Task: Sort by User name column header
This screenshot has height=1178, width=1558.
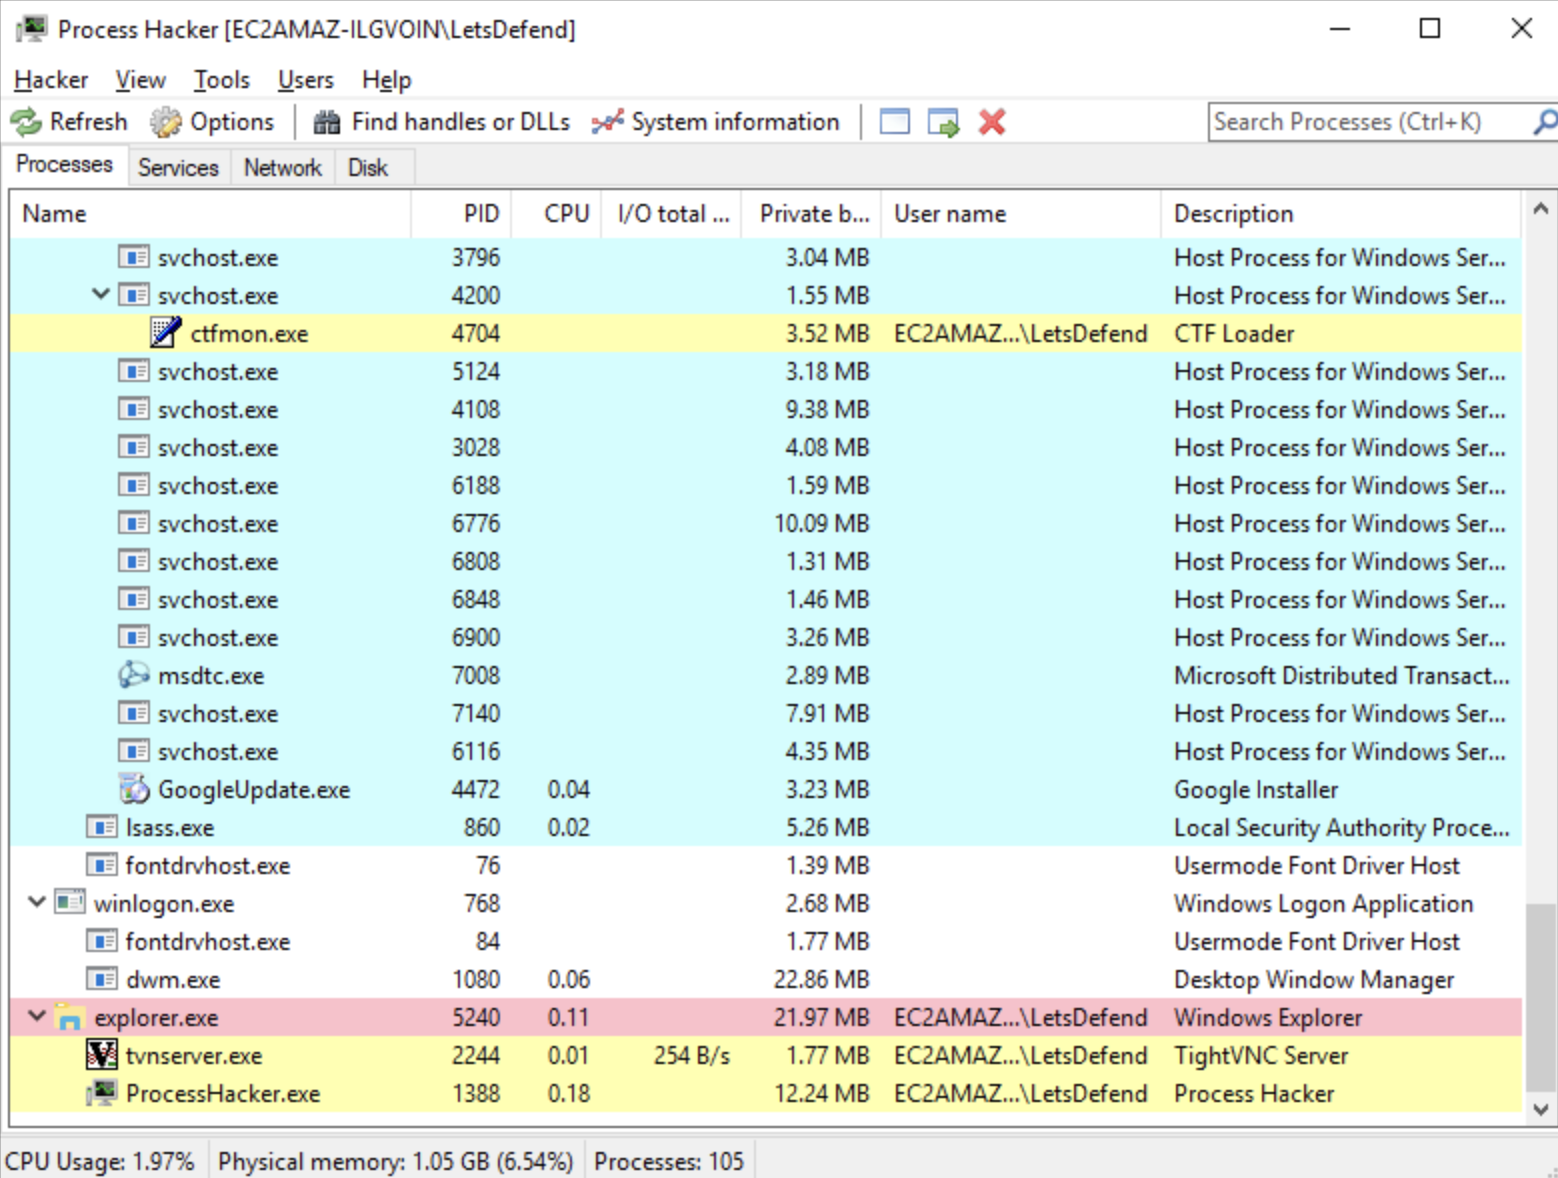Action: pos(1021,214)
